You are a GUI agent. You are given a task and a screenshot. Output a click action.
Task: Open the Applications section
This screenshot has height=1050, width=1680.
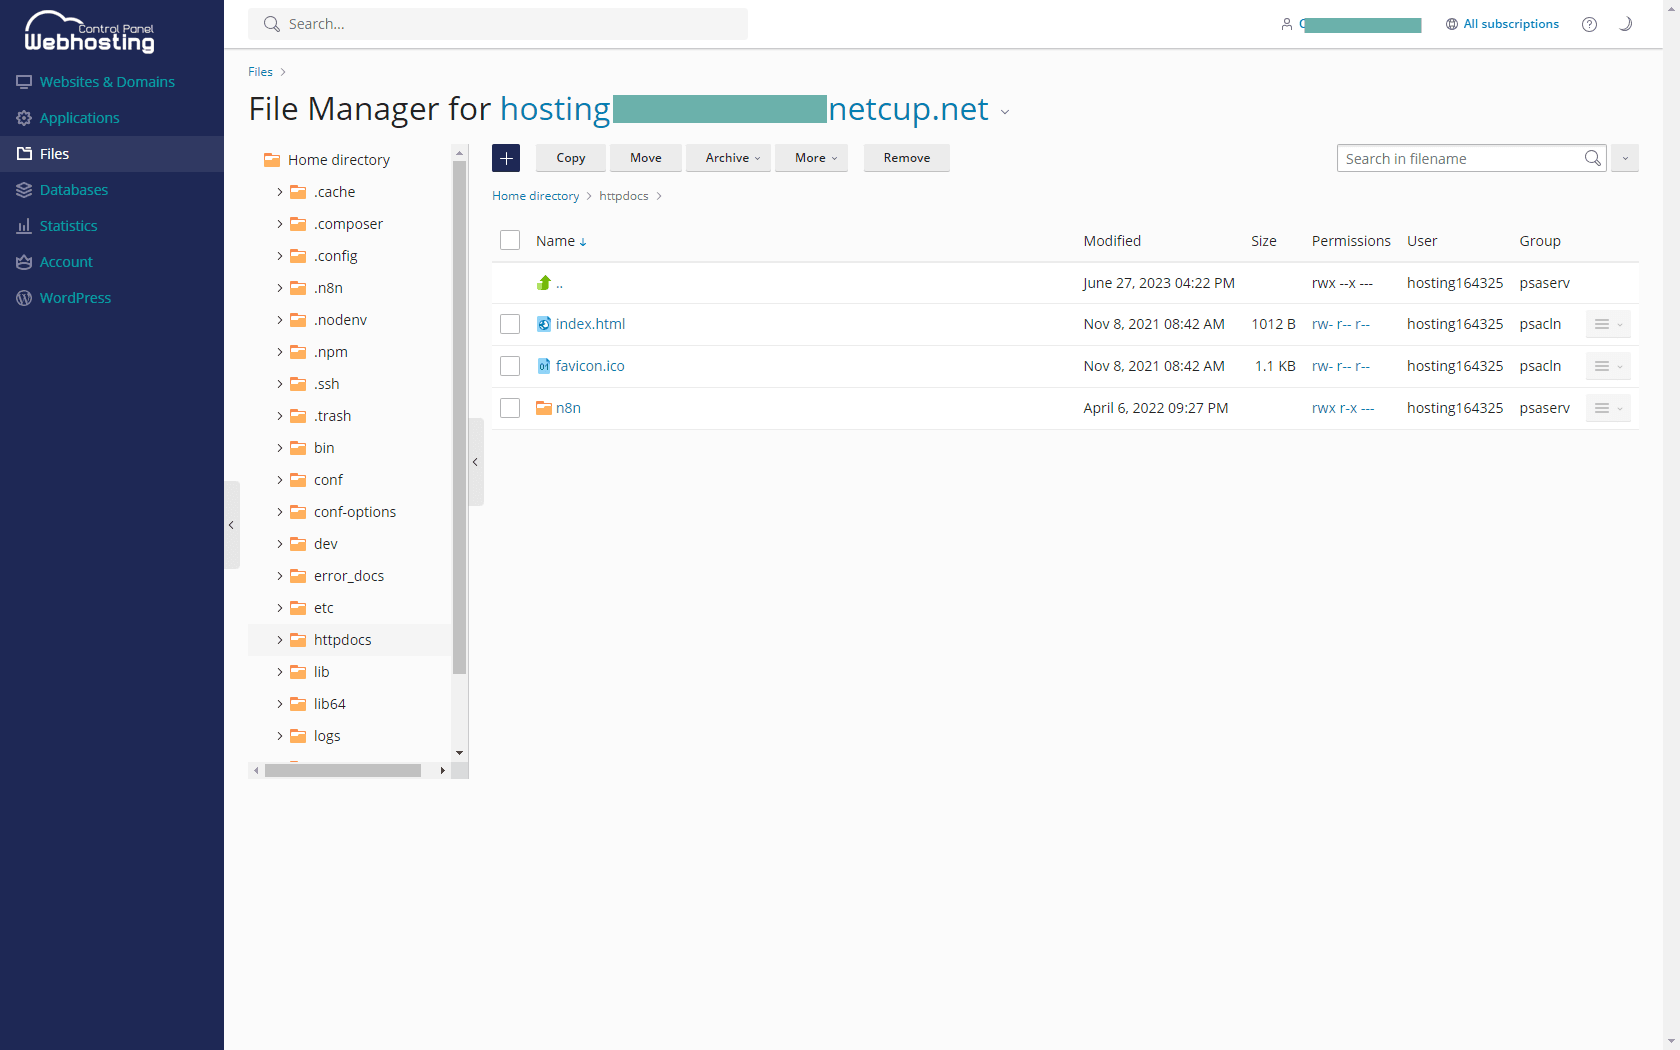coord(80,117)
